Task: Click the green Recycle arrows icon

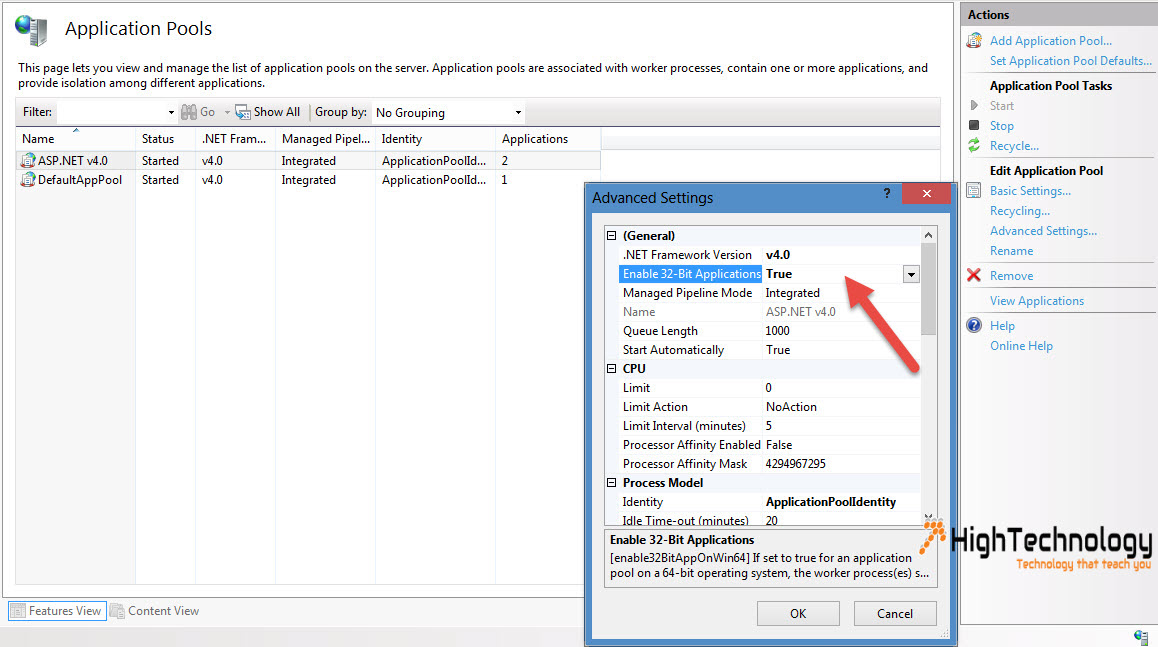Action: tap(974, 146)
